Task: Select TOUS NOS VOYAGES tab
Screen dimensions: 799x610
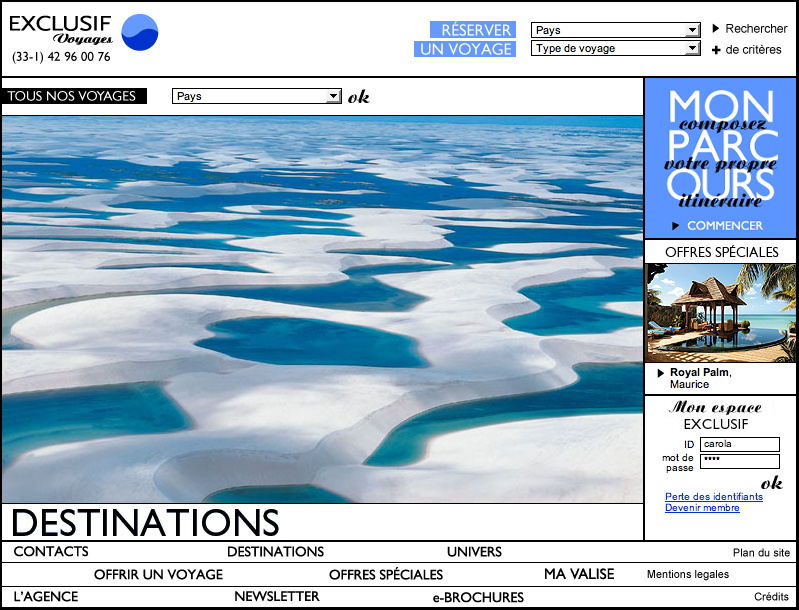Action: point(74,96)
